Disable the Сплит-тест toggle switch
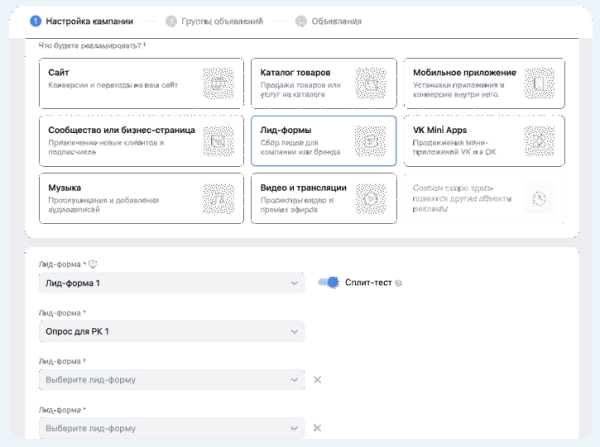Image resolution: width=600 pixels, height=447 pixels. pyautogui.click(x=328, y=283)
